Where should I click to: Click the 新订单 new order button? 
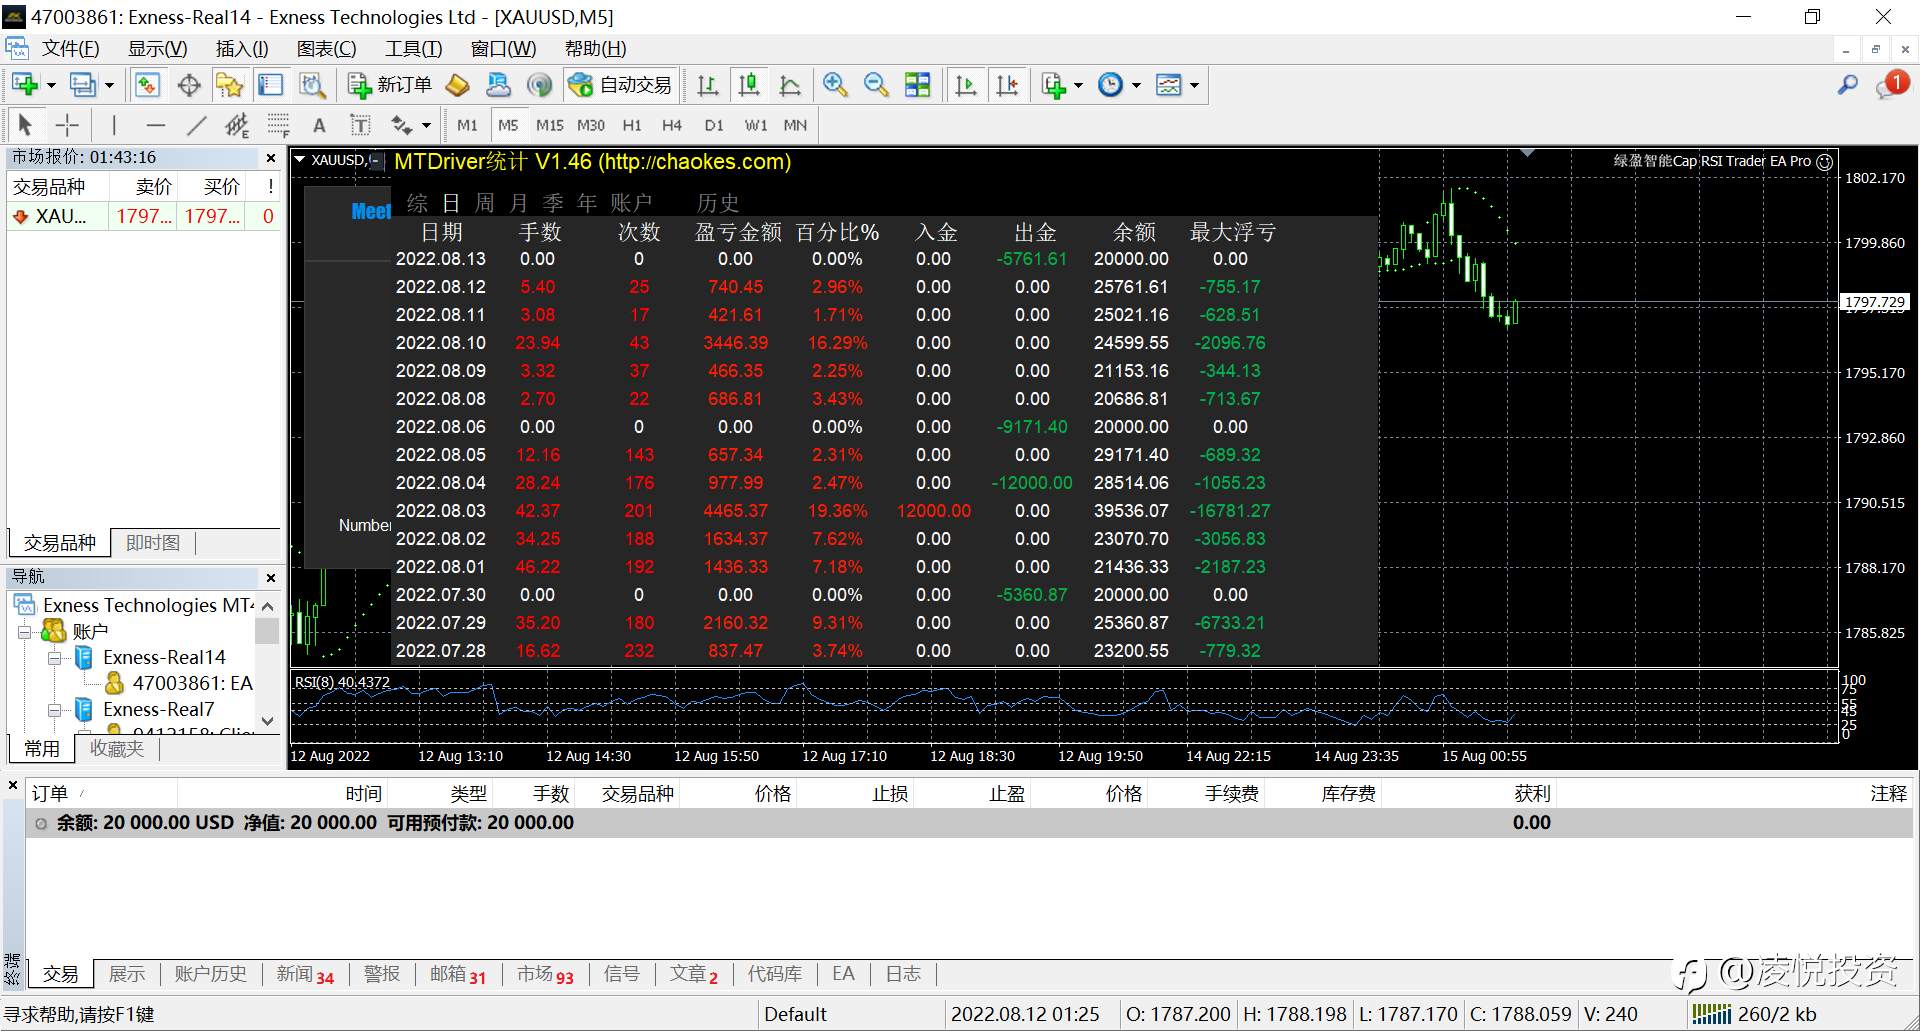(x=390, y=86)
